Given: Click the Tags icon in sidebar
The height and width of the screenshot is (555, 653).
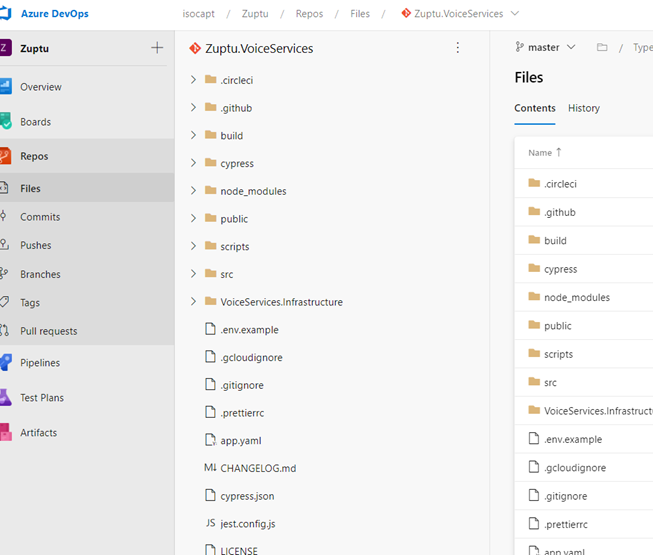Looking at the screenshot, I should [4, 302].
